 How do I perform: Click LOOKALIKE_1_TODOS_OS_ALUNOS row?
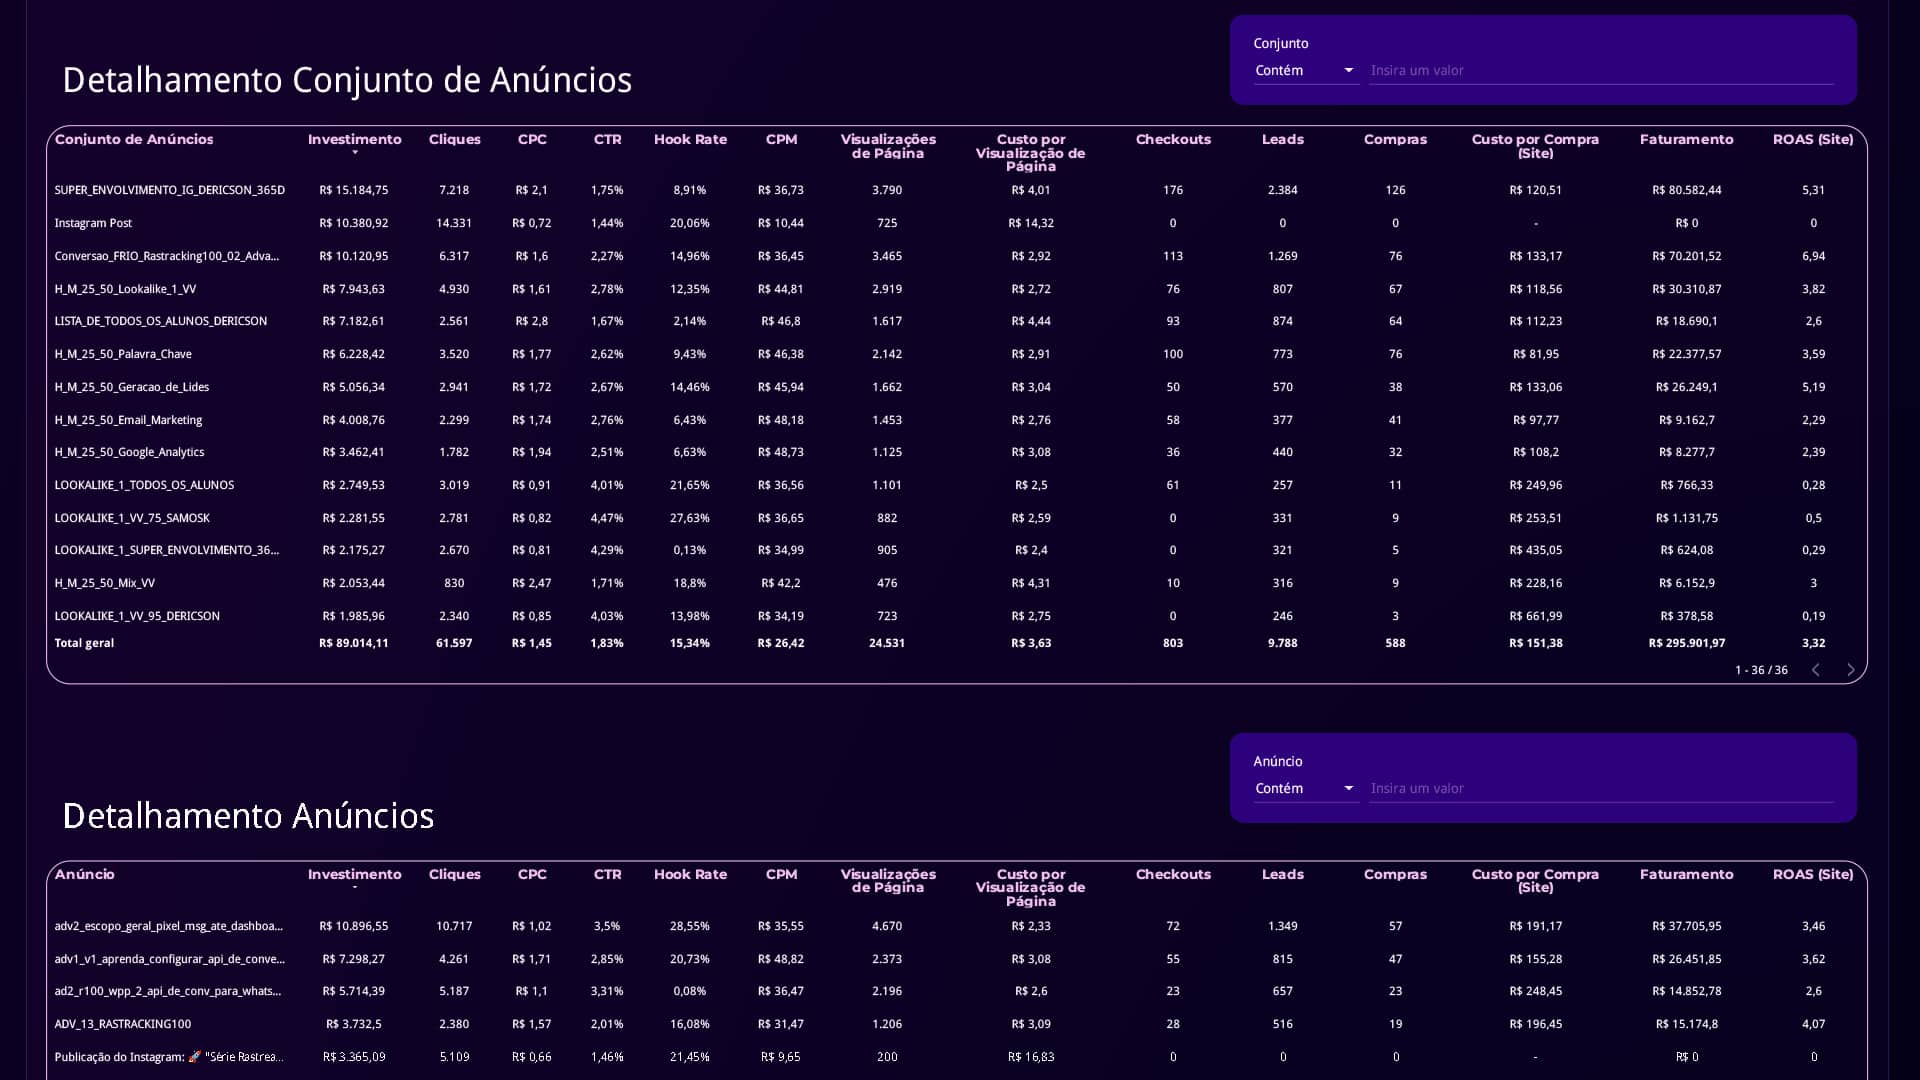point(956,485)
